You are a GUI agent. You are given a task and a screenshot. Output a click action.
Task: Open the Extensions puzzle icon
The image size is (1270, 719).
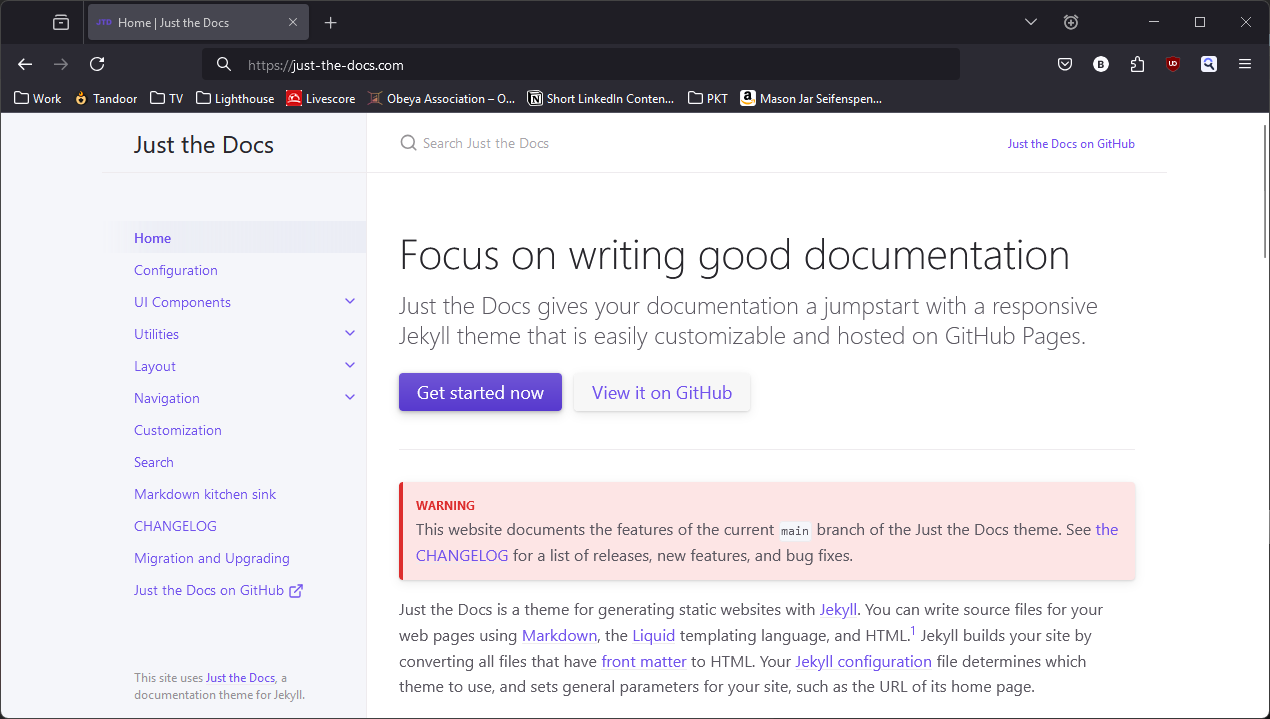coord(1137,64)
